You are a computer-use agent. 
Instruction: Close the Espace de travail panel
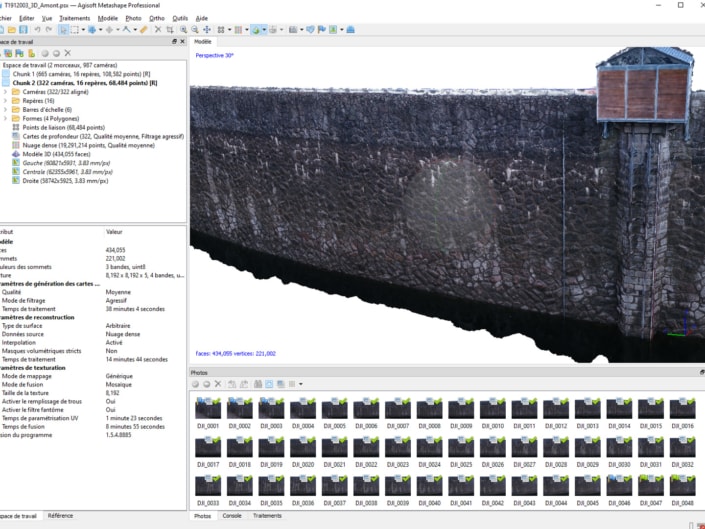coord(182,41)
